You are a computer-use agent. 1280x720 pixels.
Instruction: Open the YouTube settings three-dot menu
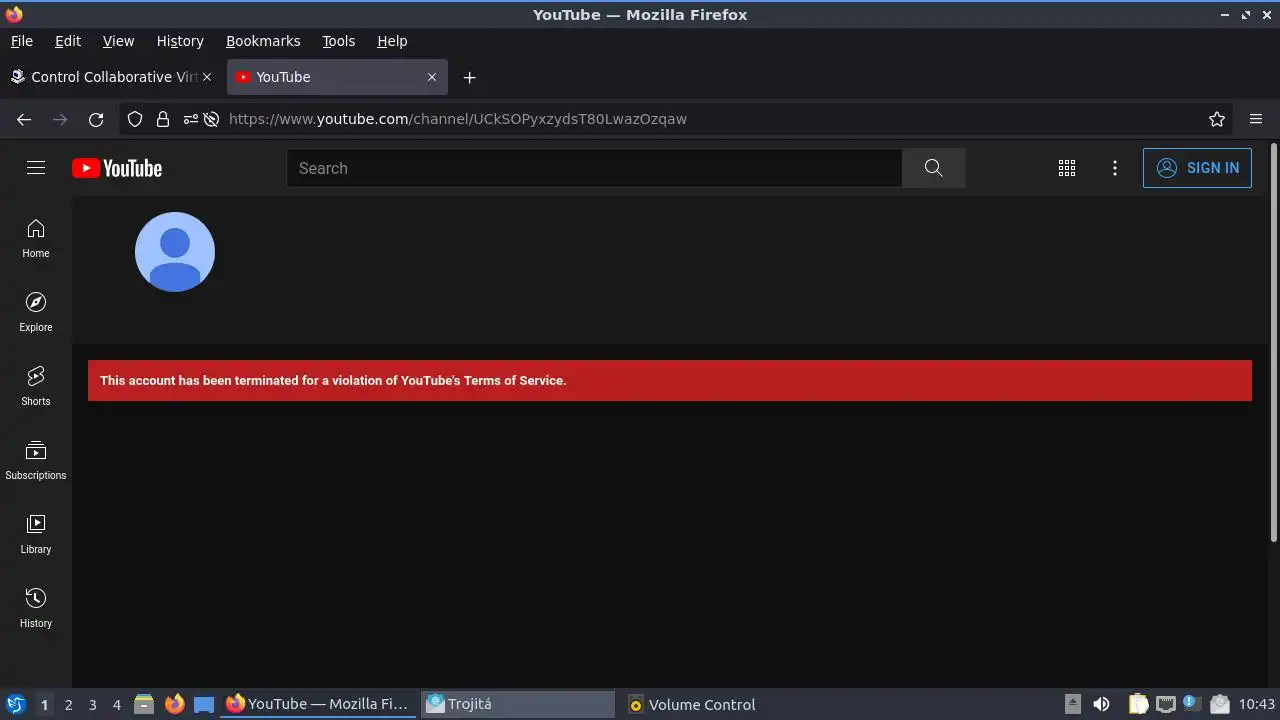click(x=1115, y=168)
